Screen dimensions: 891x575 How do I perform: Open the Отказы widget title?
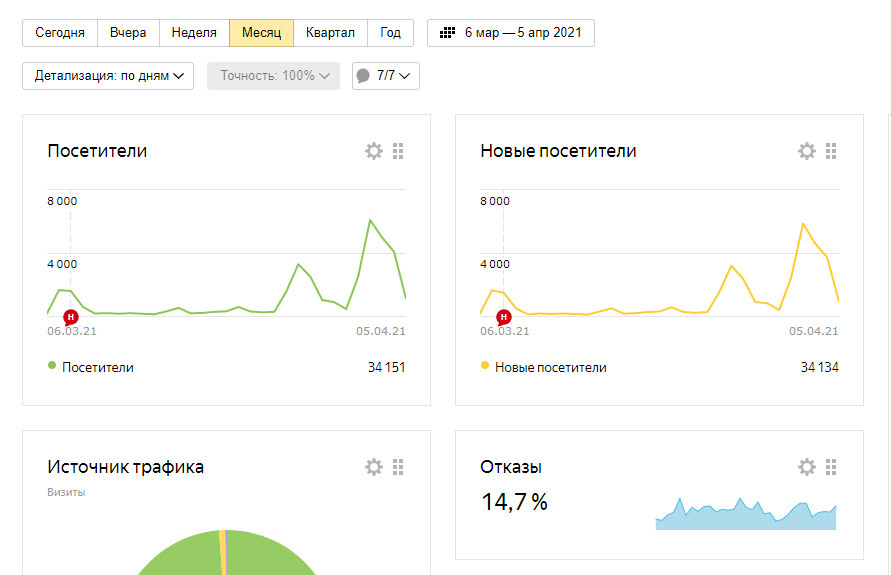[511, 467]
